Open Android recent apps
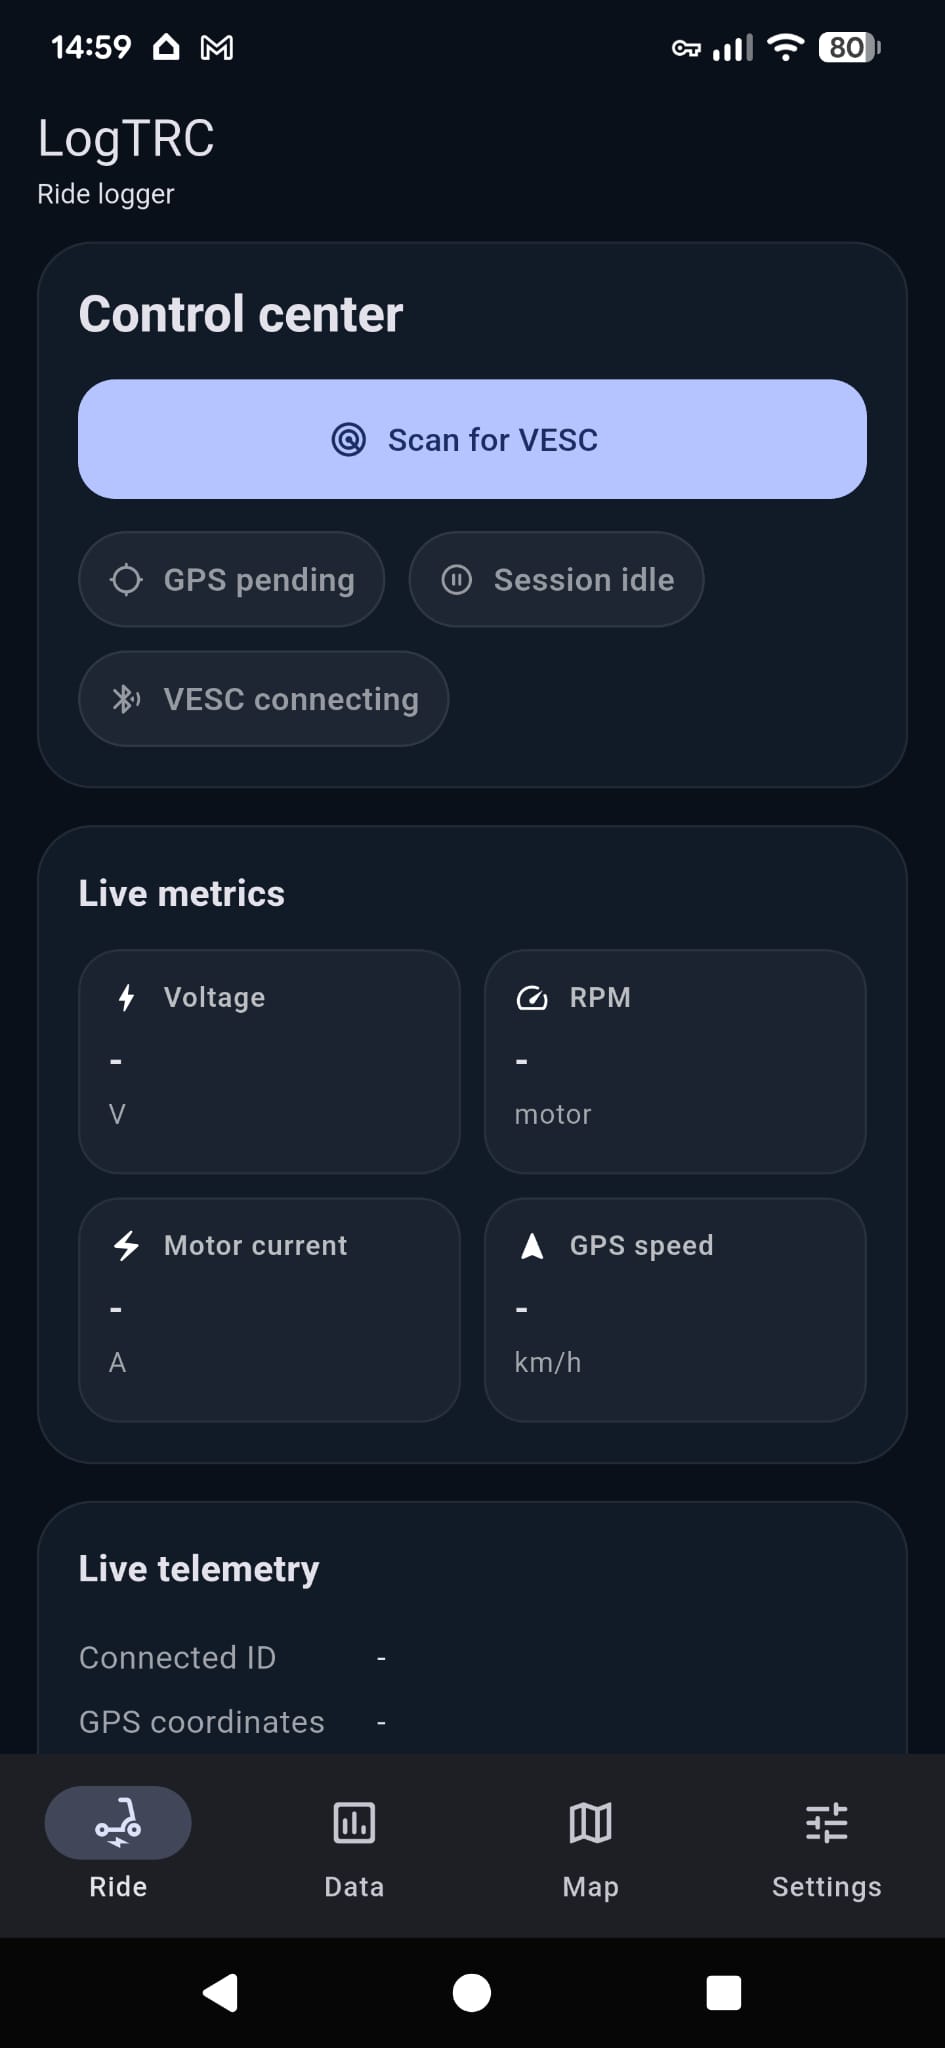 [x=723, y=1992]
